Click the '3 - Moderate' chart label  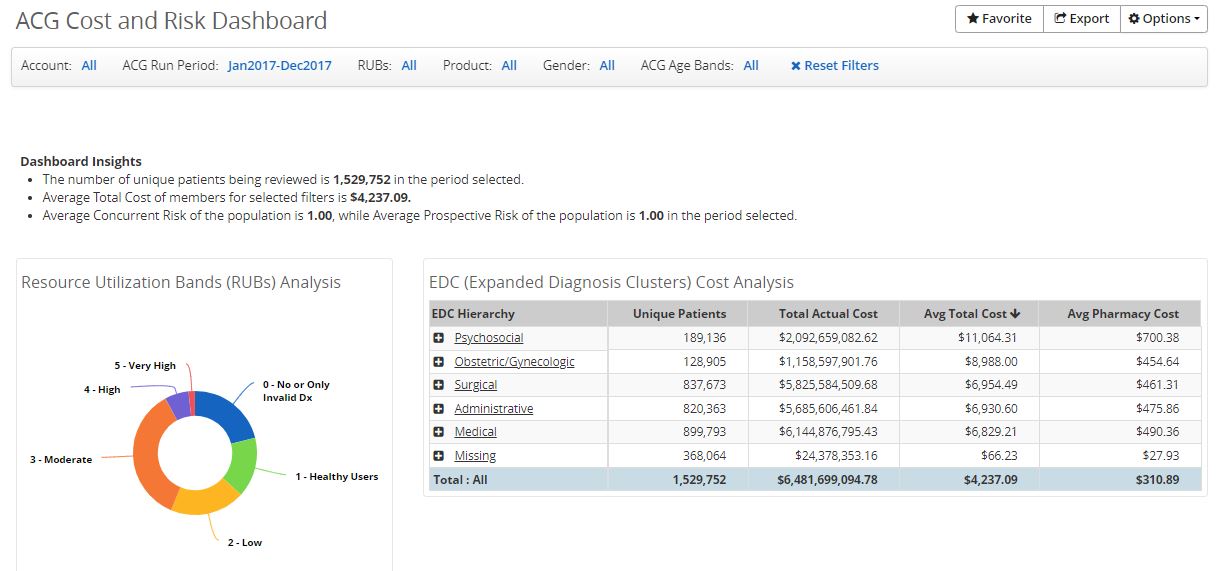coord(61,460)
